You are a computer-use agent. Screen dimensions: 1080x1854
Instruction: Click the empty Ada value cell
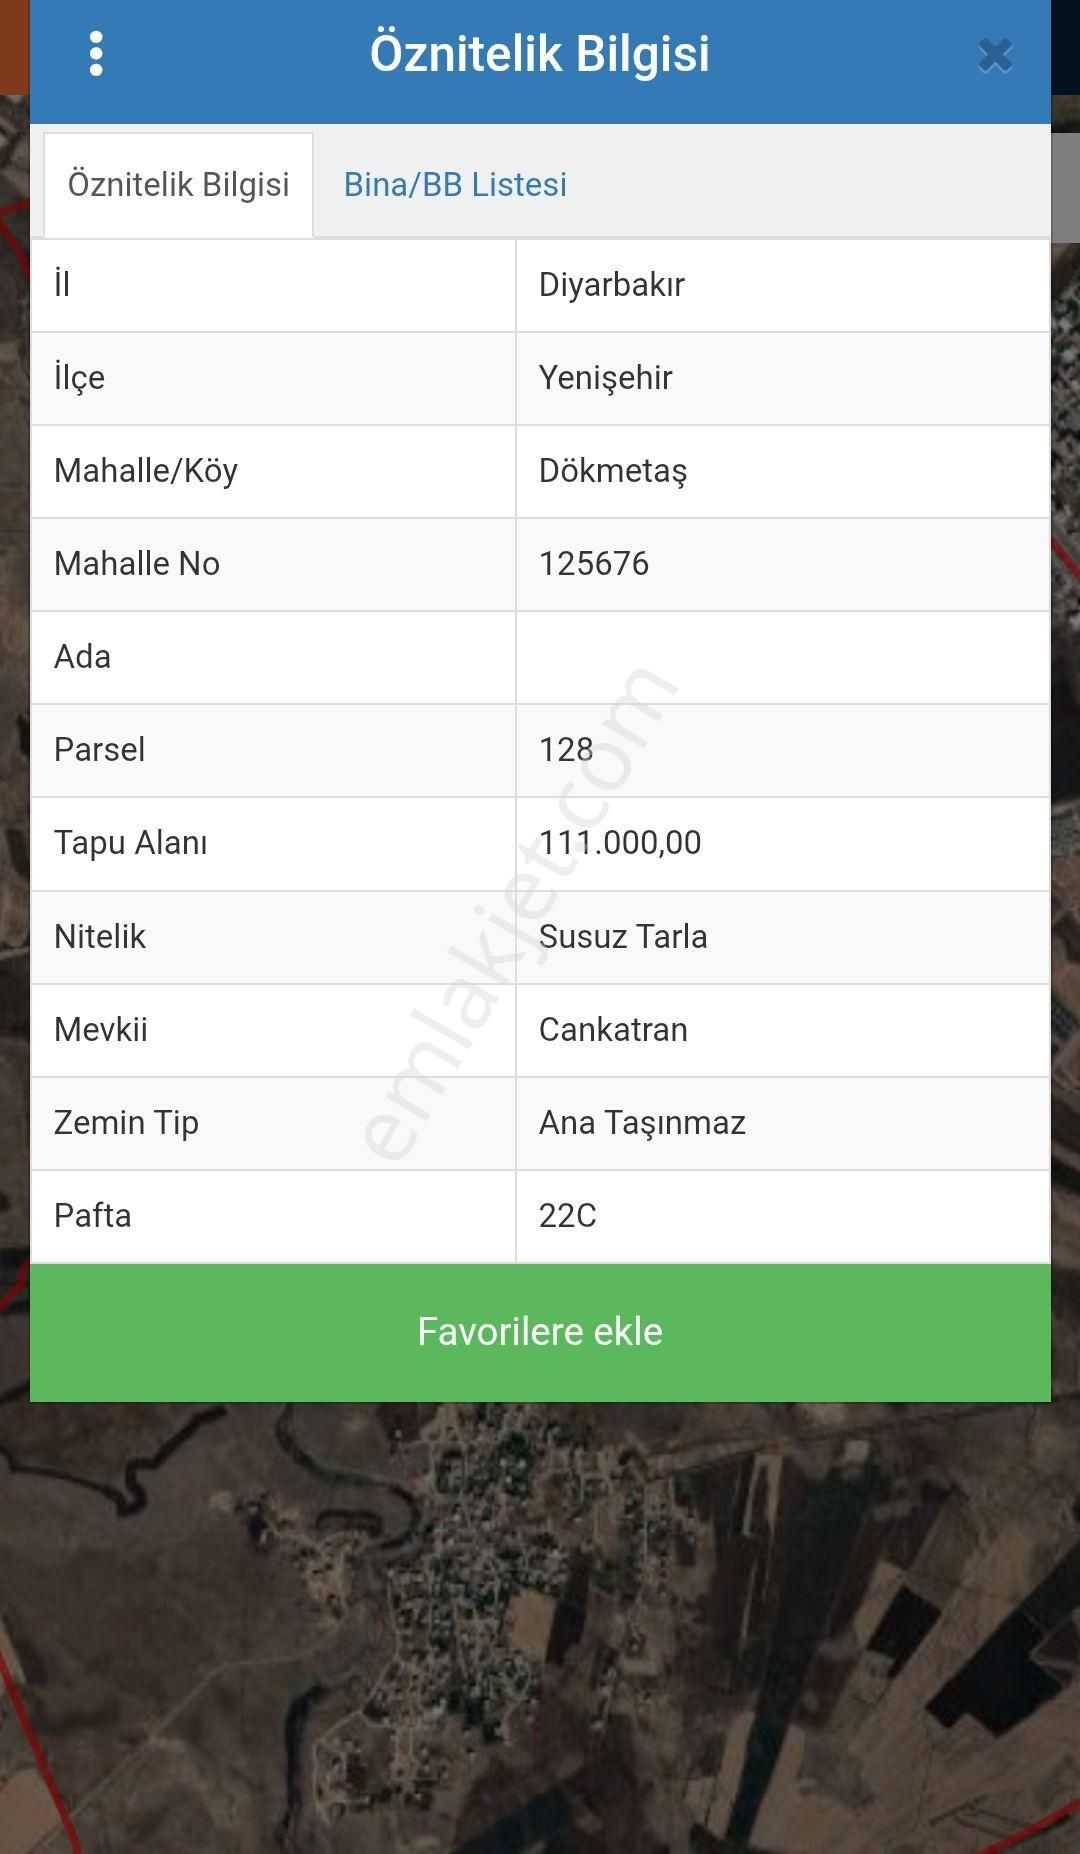click(782, 657)
